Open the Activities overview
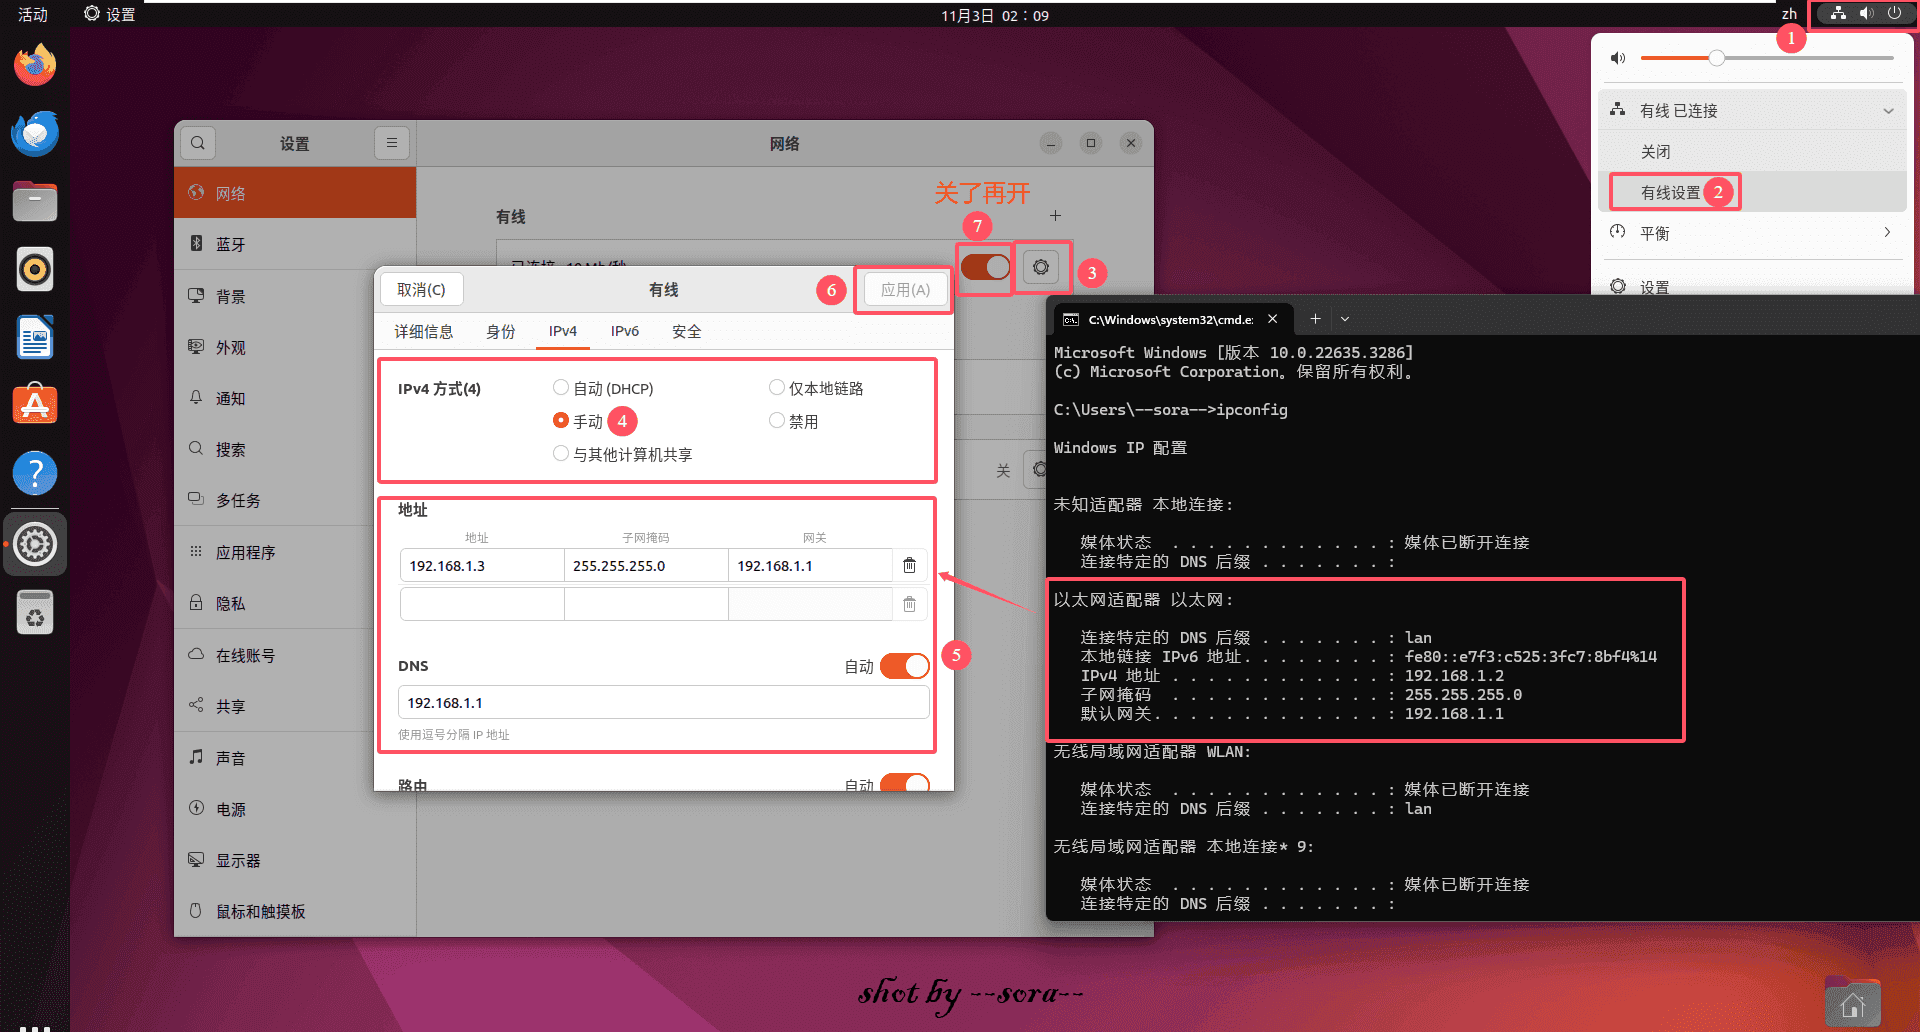This screenshot has width=1920, height=1032. coord(33,14)
